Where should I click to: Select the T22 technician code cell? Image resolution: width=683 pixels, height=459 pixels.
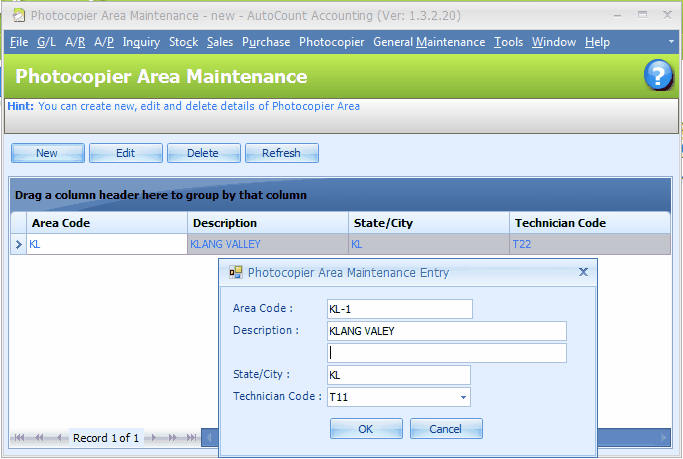coord(590,244)
